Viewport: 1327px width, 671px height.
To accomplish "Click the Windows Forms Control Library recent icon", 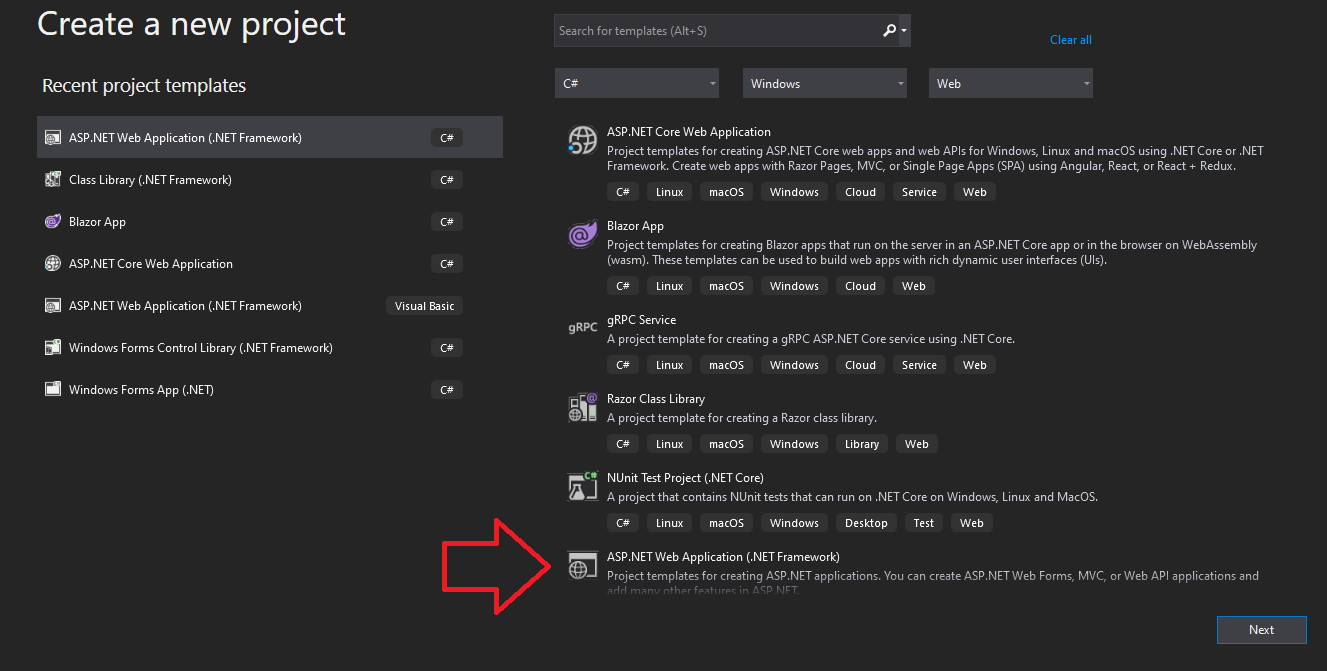I will pos(53,348).
